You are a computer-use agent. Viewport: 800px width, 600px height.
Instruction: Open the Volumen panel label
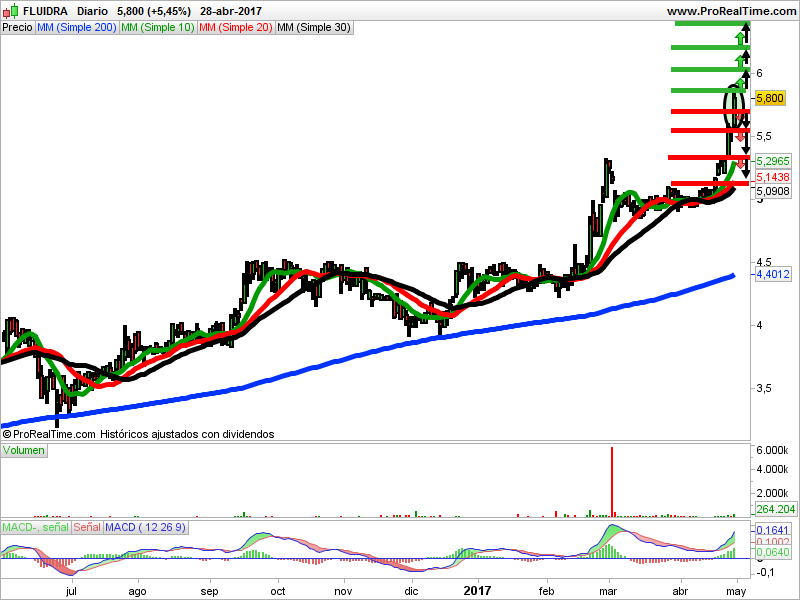coord(24,451)
